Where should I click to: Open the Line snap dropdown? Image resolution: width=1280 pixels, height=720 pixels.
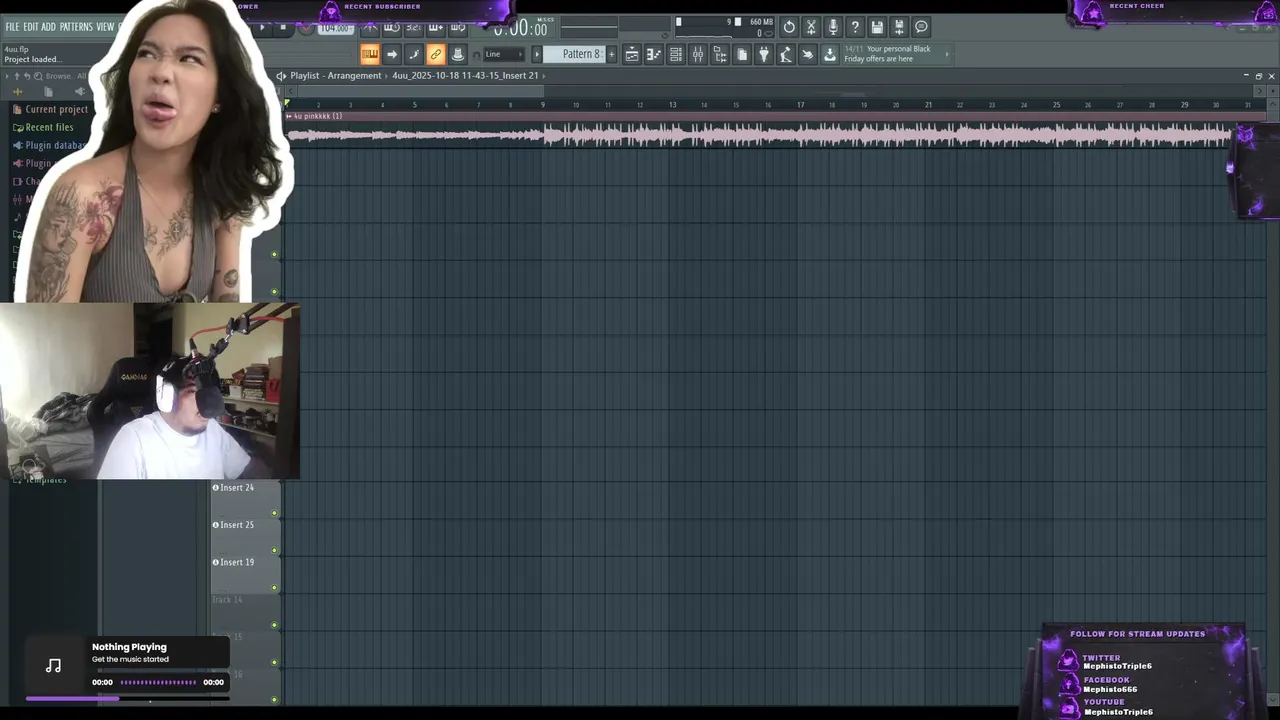point(504,54)
